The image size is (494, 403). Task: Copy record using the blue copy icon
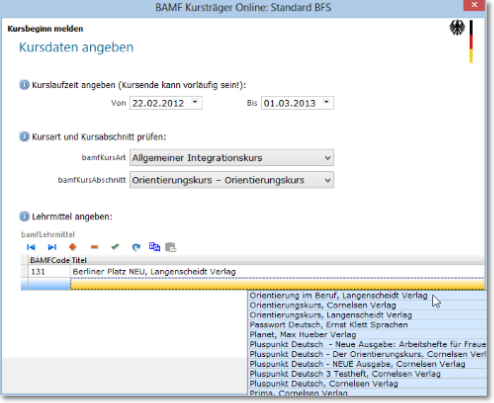tap(154, 247)
